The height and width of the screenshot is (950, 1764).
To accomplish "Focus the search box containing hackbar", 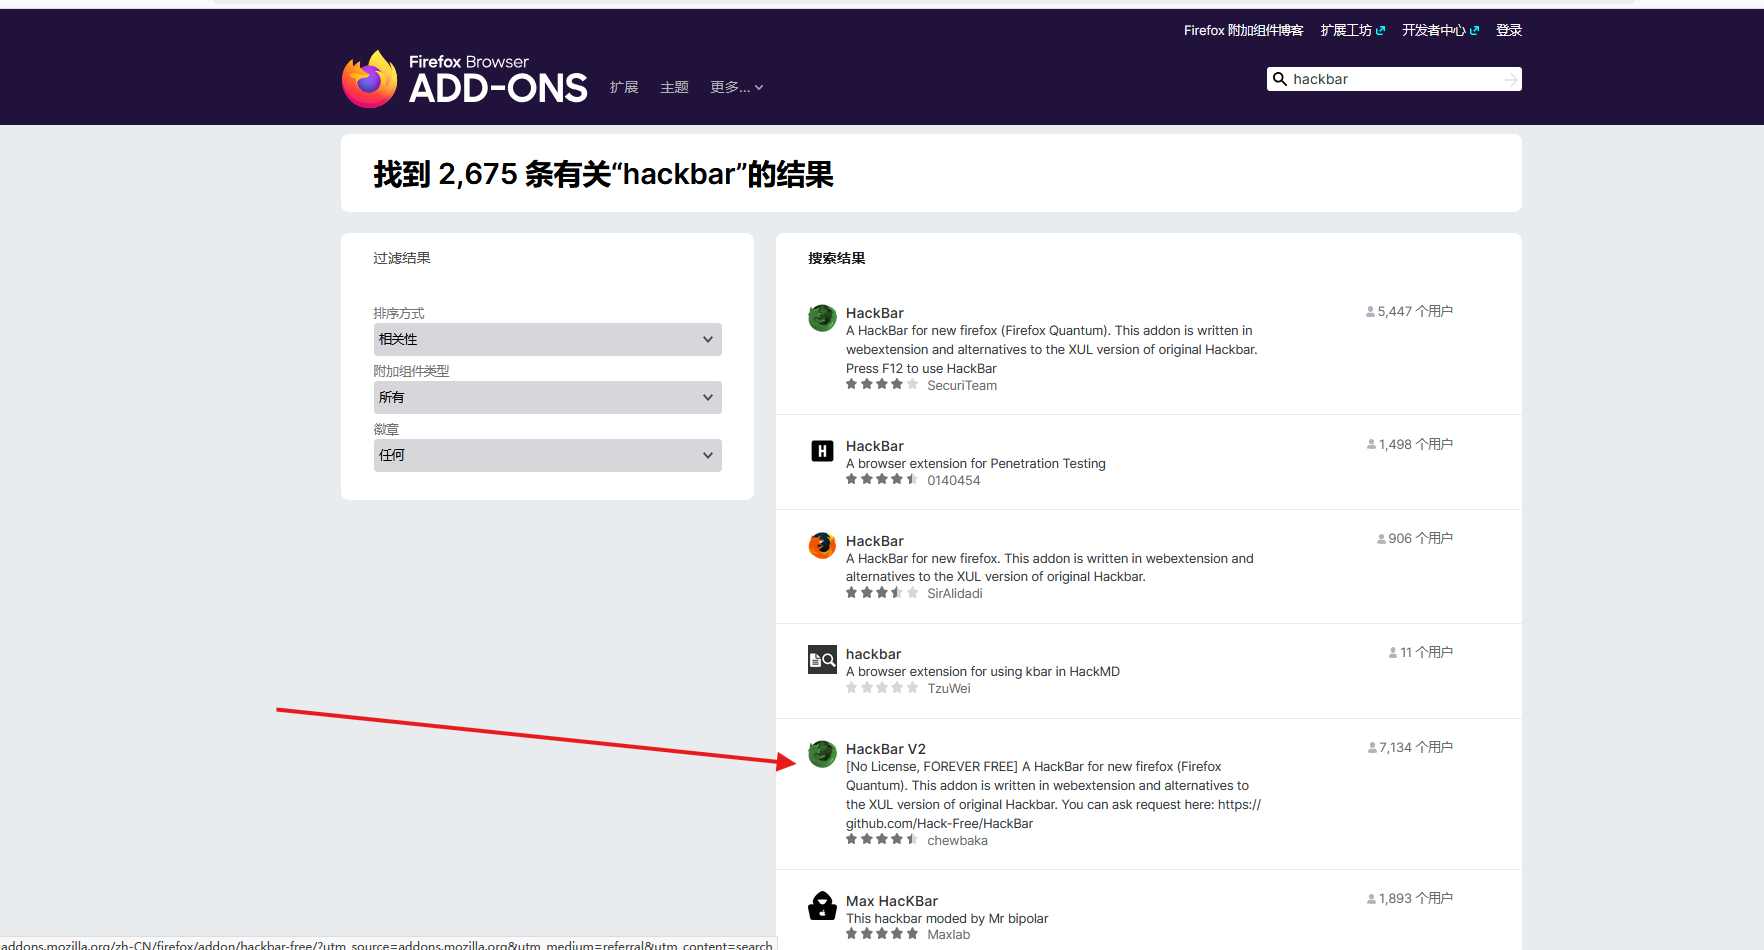I will point(1395,79).
